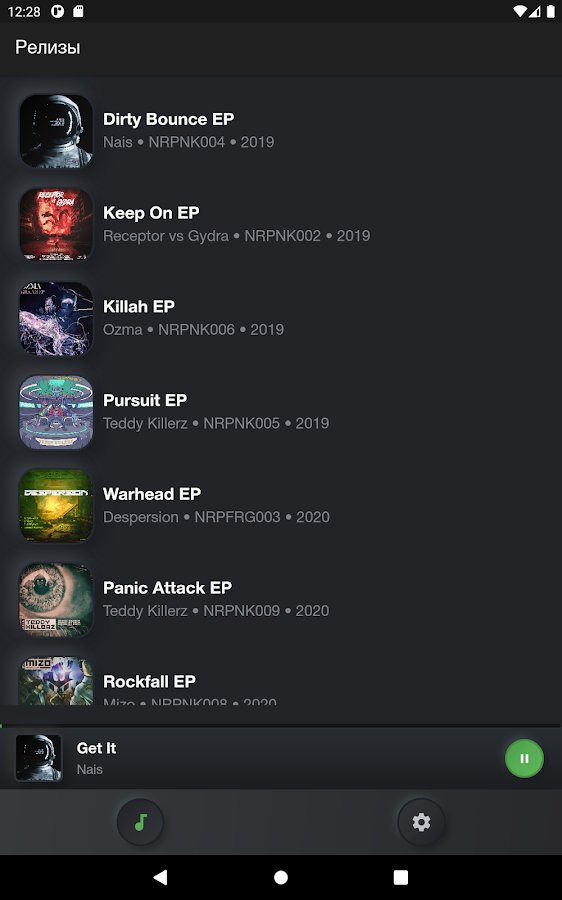Tap Pursuit EP album artwork
The width and height of the screenshot is (562, 900).
coord(56,412)
